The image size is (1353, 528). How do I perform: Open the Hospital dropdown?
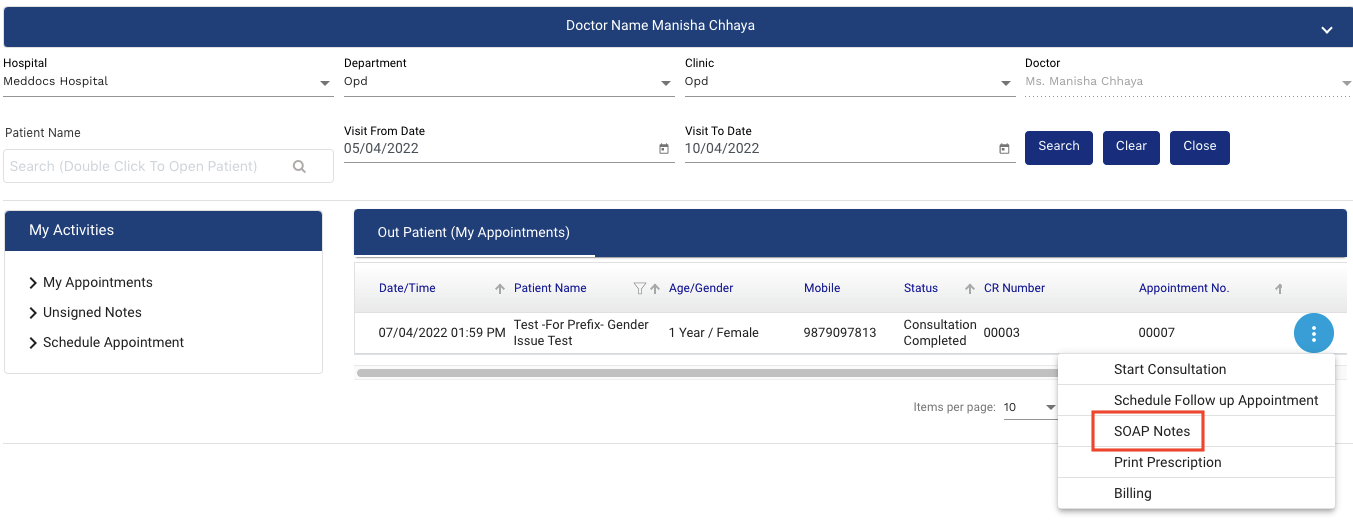tap(168, 82)
